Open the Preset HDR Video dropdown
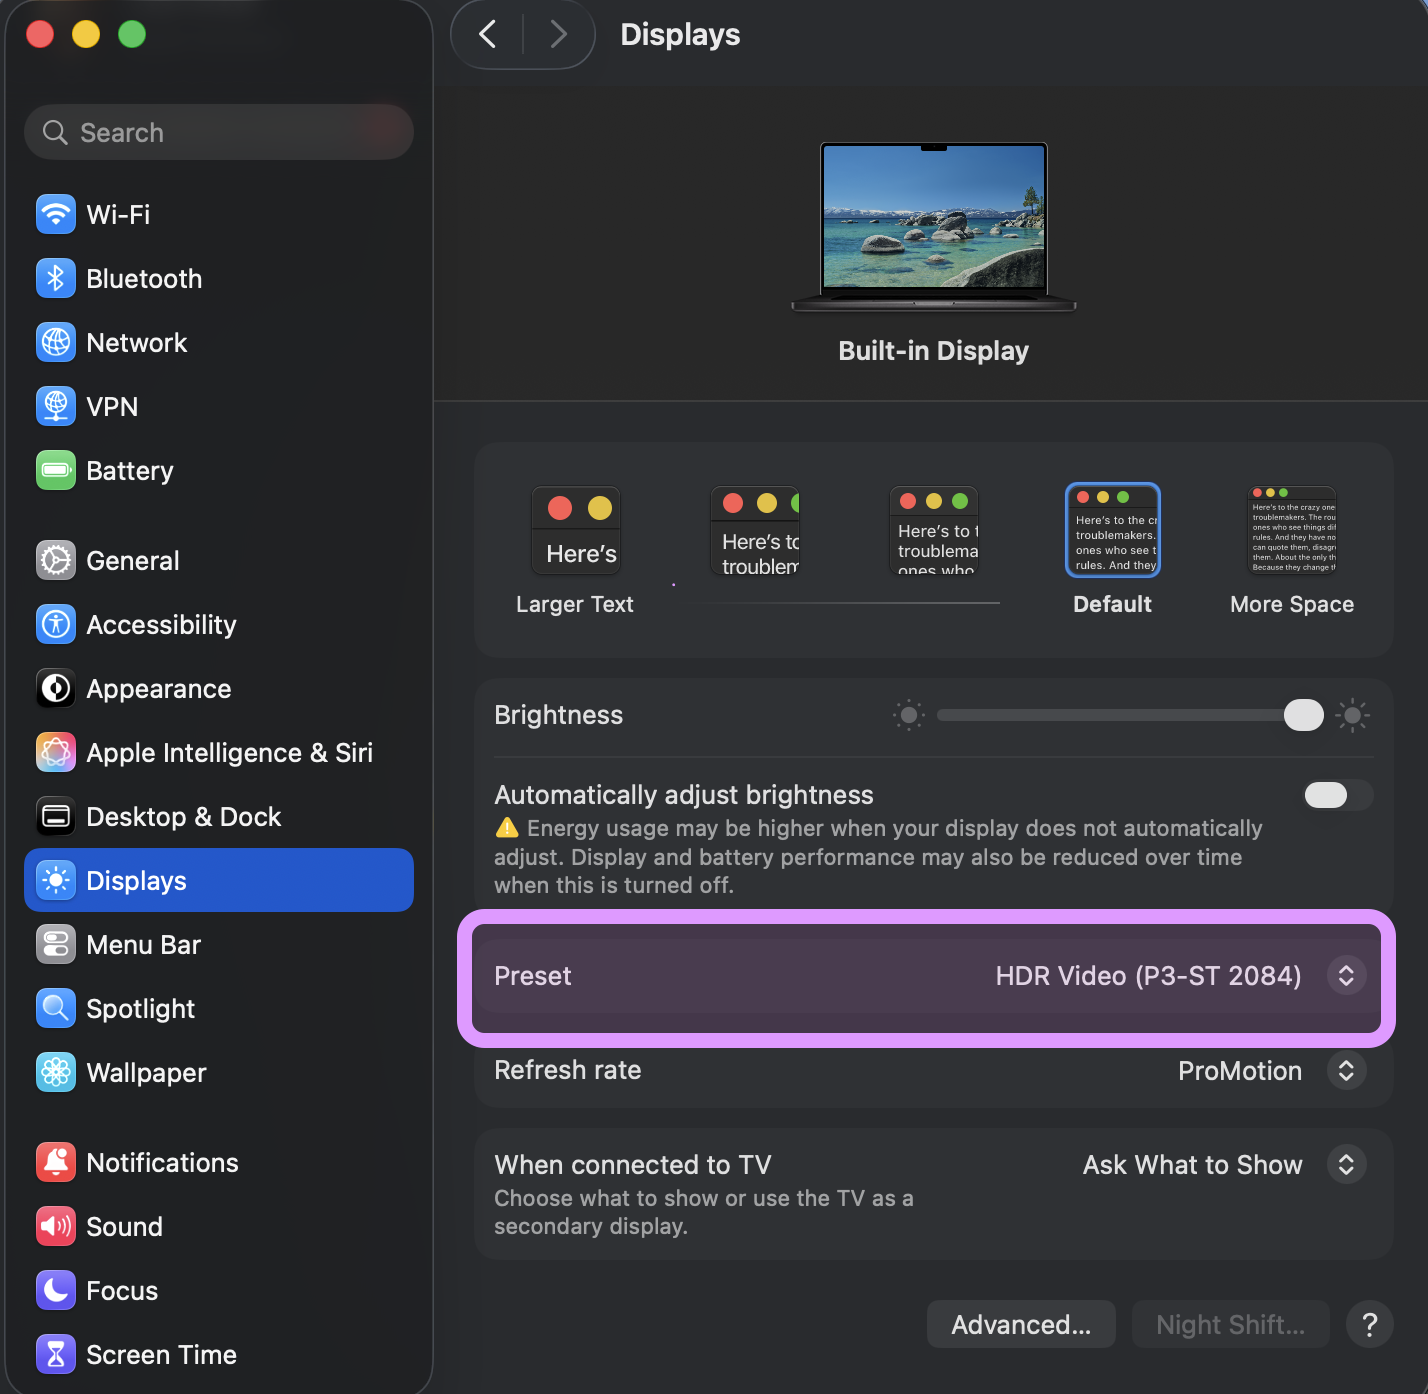Viewport: 1428px width, 1394px height. (x=1346, y=976)
